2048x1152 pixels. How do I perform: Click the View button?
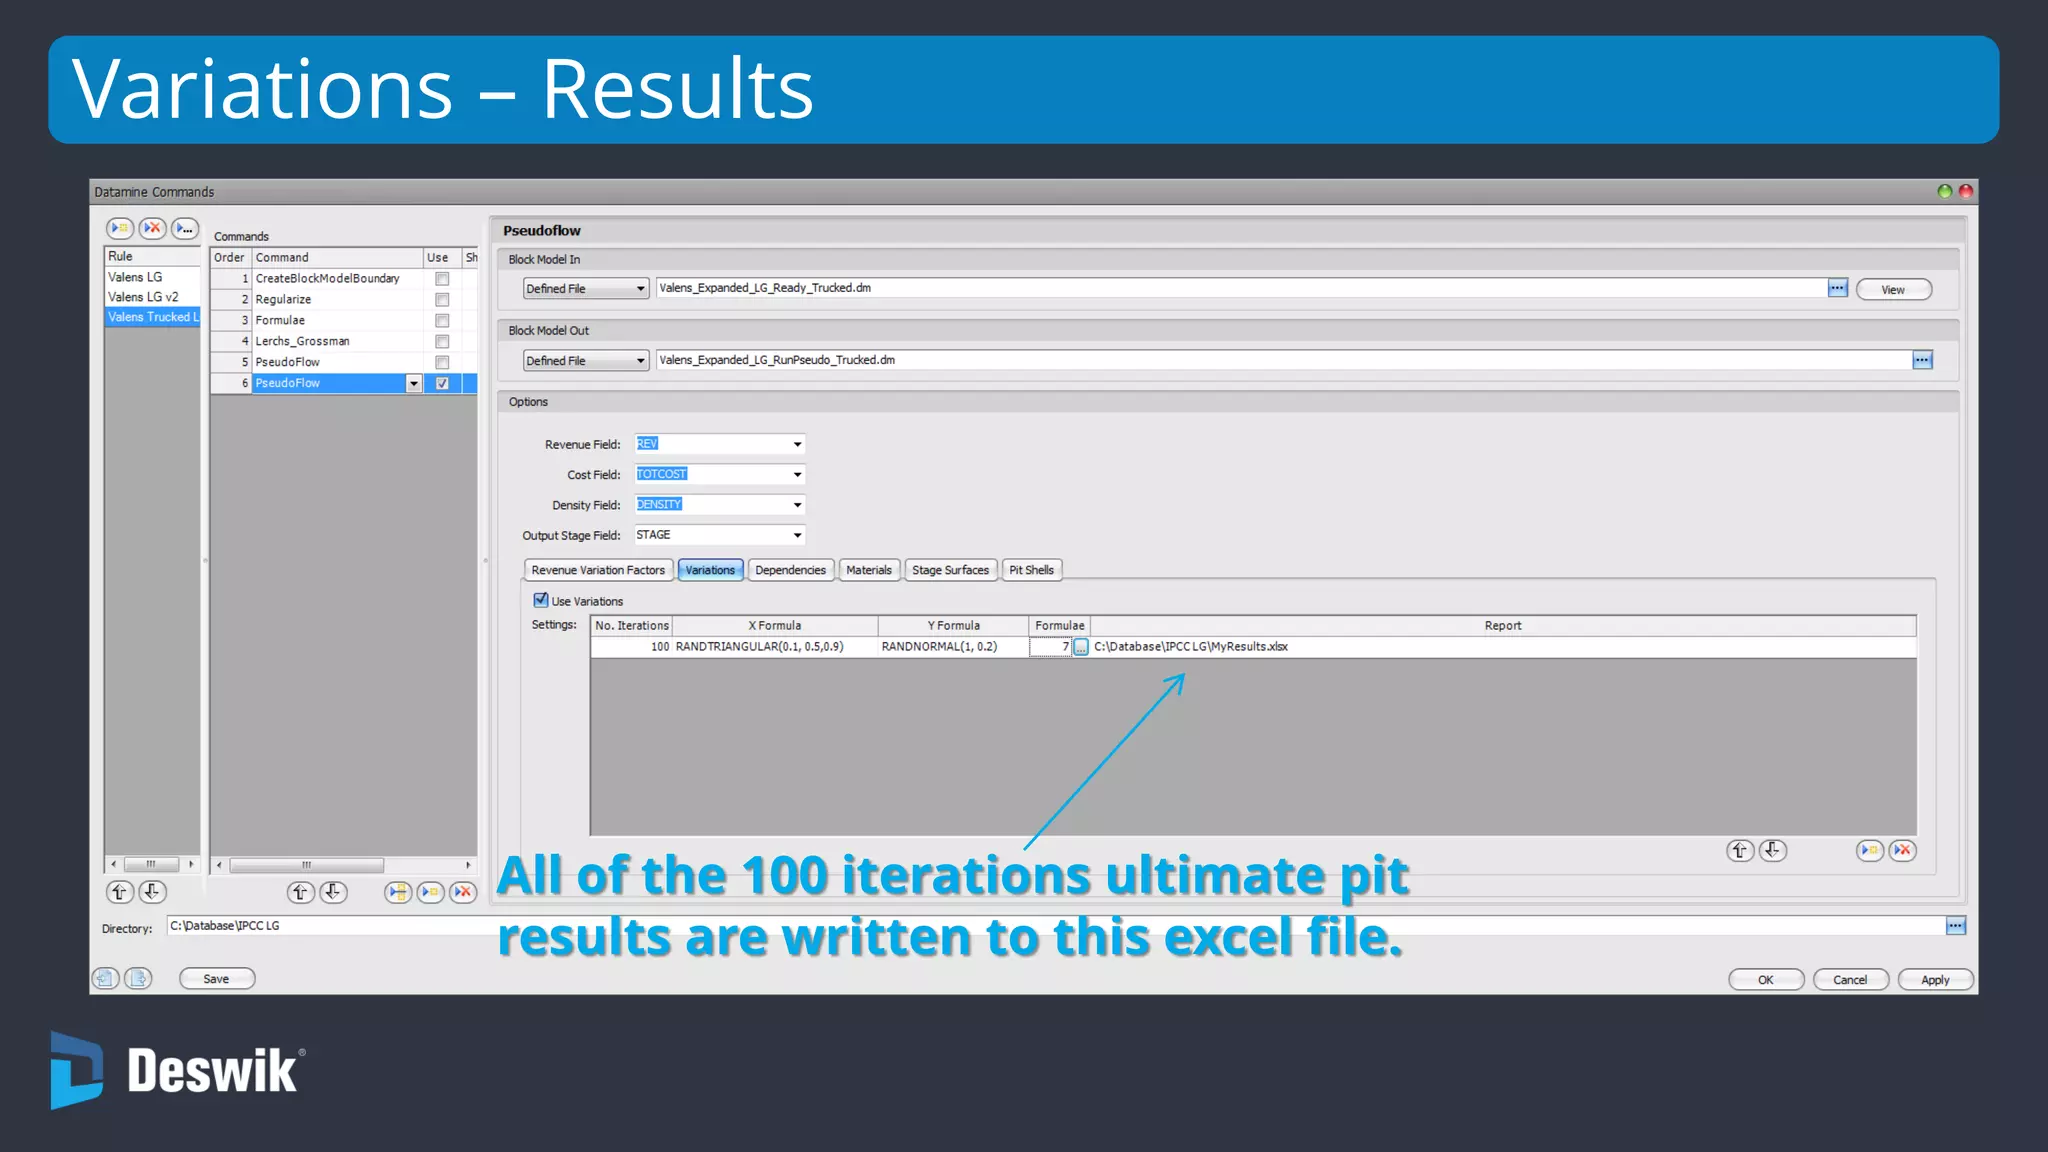point(1893,290)
